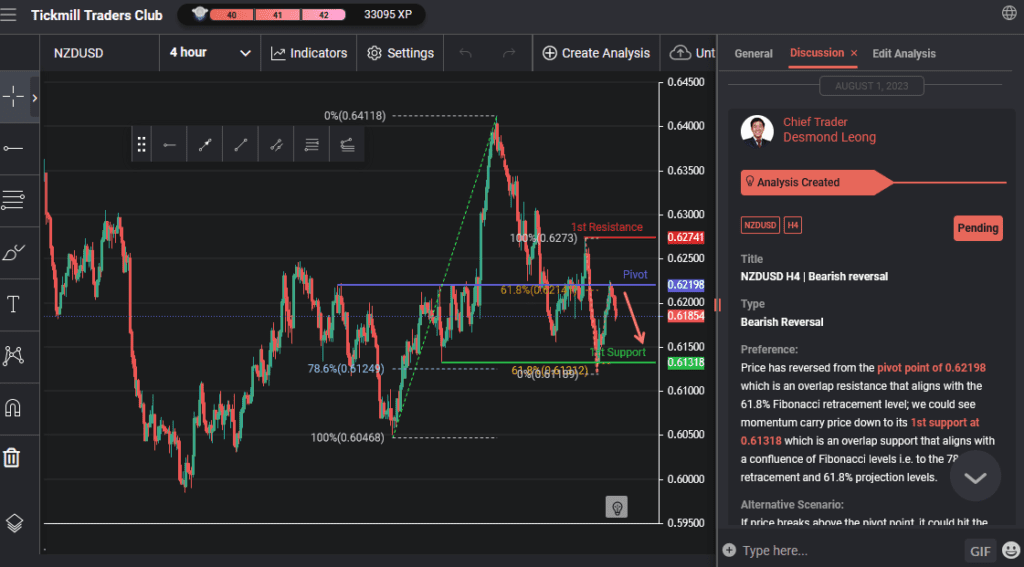Click the blue 0.62198 pivot price label
The height and width of the screenshot is (567, 1024).
(x=686, y=285)
